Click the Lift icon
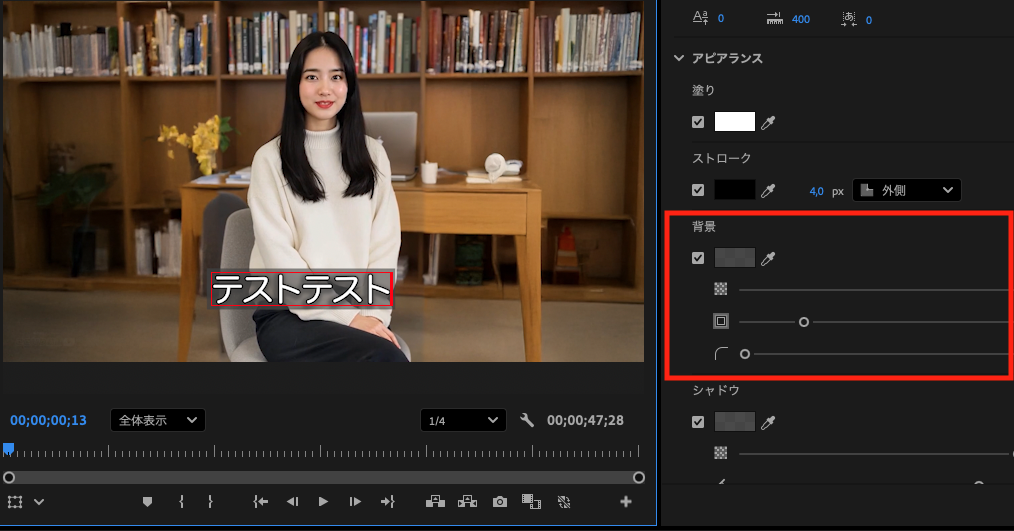This screenshot has width=1014, height=531. pos(435,502)
